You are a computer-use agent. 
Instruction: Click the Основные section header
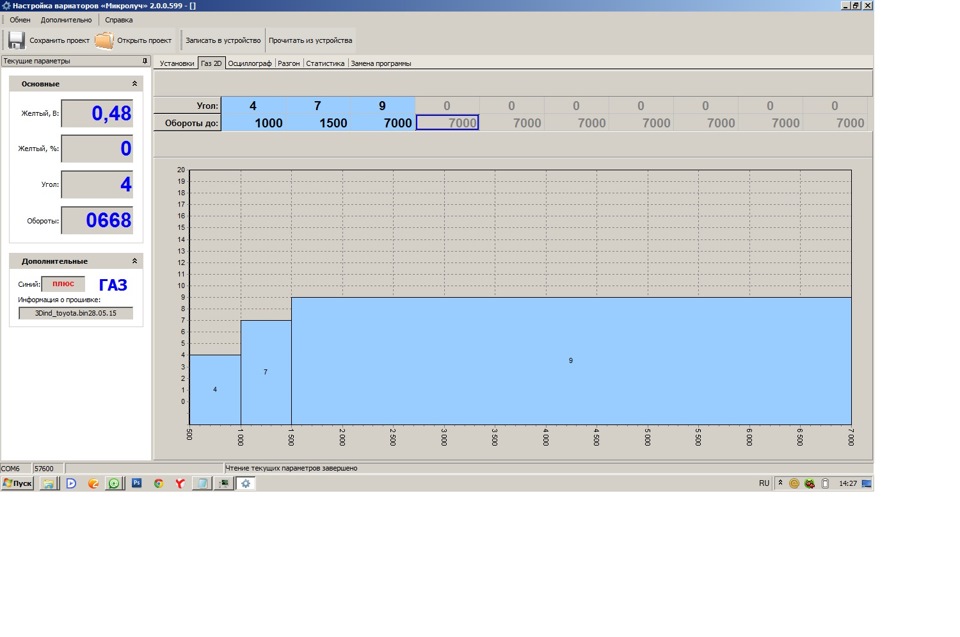tap(76, 83)
